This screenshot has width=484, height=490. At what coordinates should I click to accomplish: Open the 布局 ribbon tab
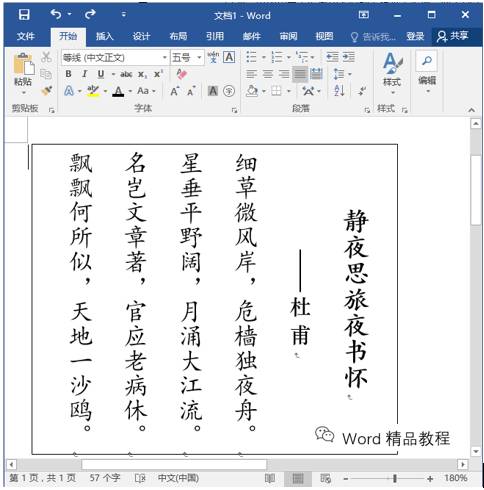click(178, 36)
